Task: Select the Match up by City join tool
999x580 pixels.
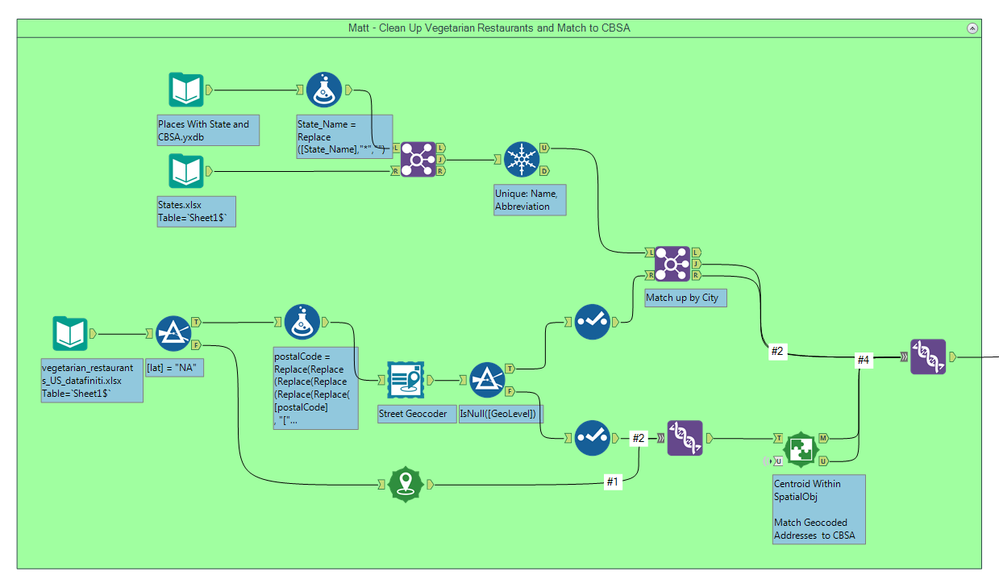Action: coord(672,264)
